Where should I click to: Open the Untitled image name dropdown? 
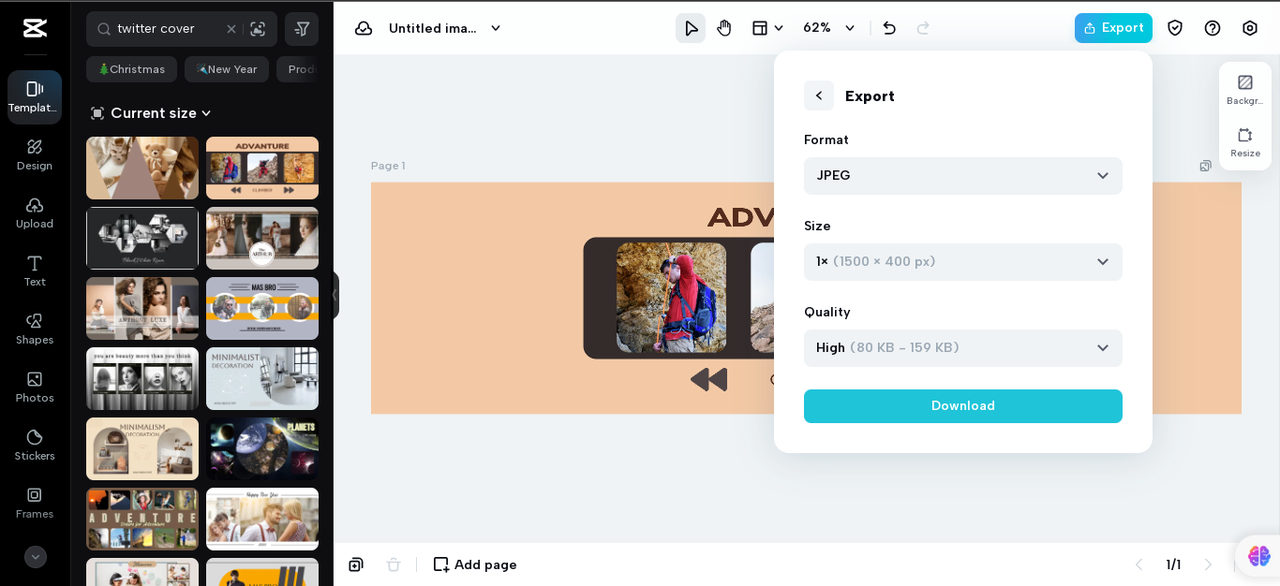click(x=445, y=28)
